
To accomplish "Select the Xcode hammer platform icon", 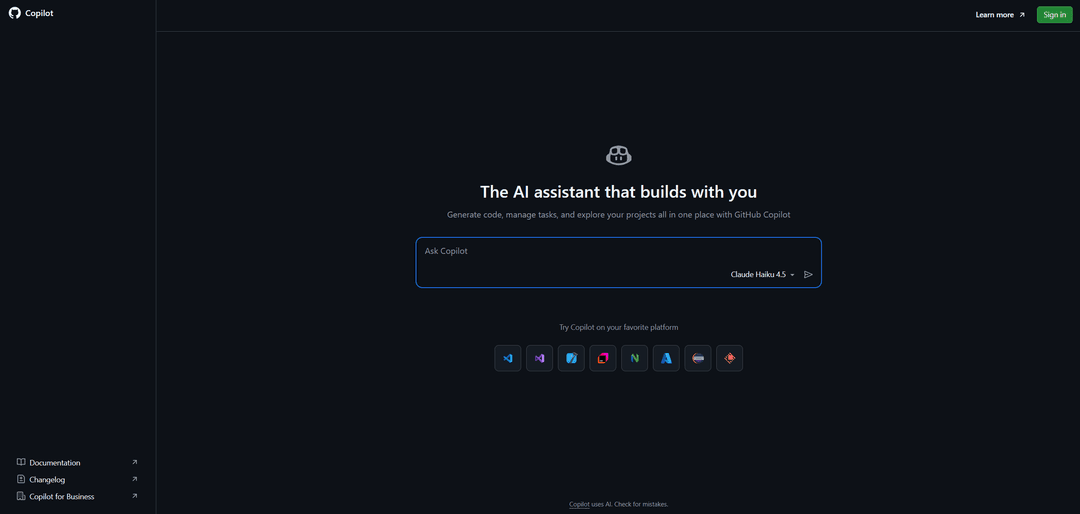I will 571,358.
